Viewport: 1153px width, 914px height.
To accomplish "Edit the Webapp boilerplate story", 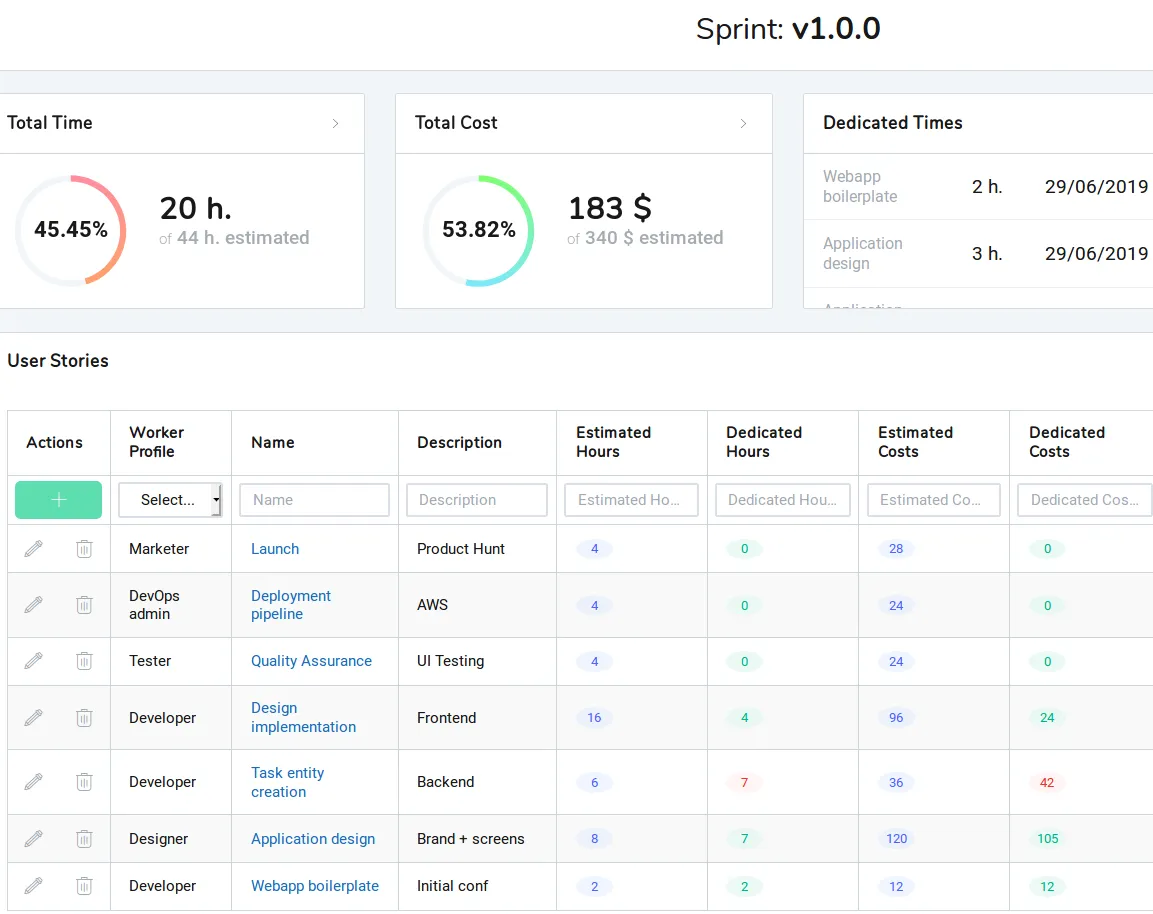I will point(33,886).
